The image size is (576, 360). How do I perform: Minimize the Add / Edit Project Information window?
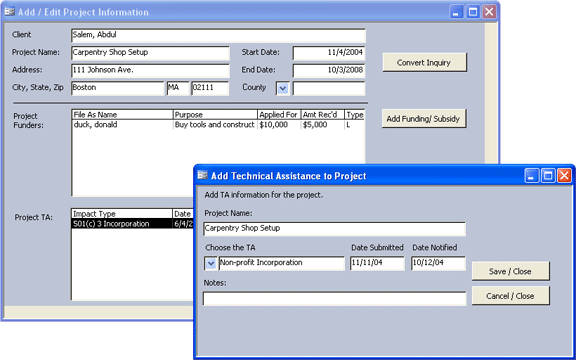(456, 12)
